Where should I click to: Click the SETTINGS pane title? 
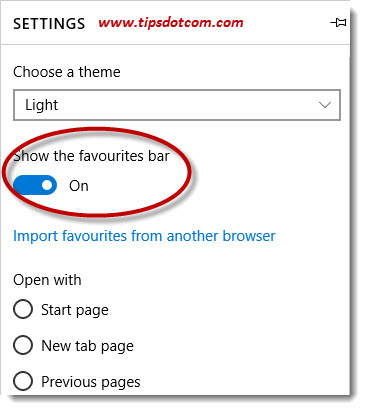(49, 24)
